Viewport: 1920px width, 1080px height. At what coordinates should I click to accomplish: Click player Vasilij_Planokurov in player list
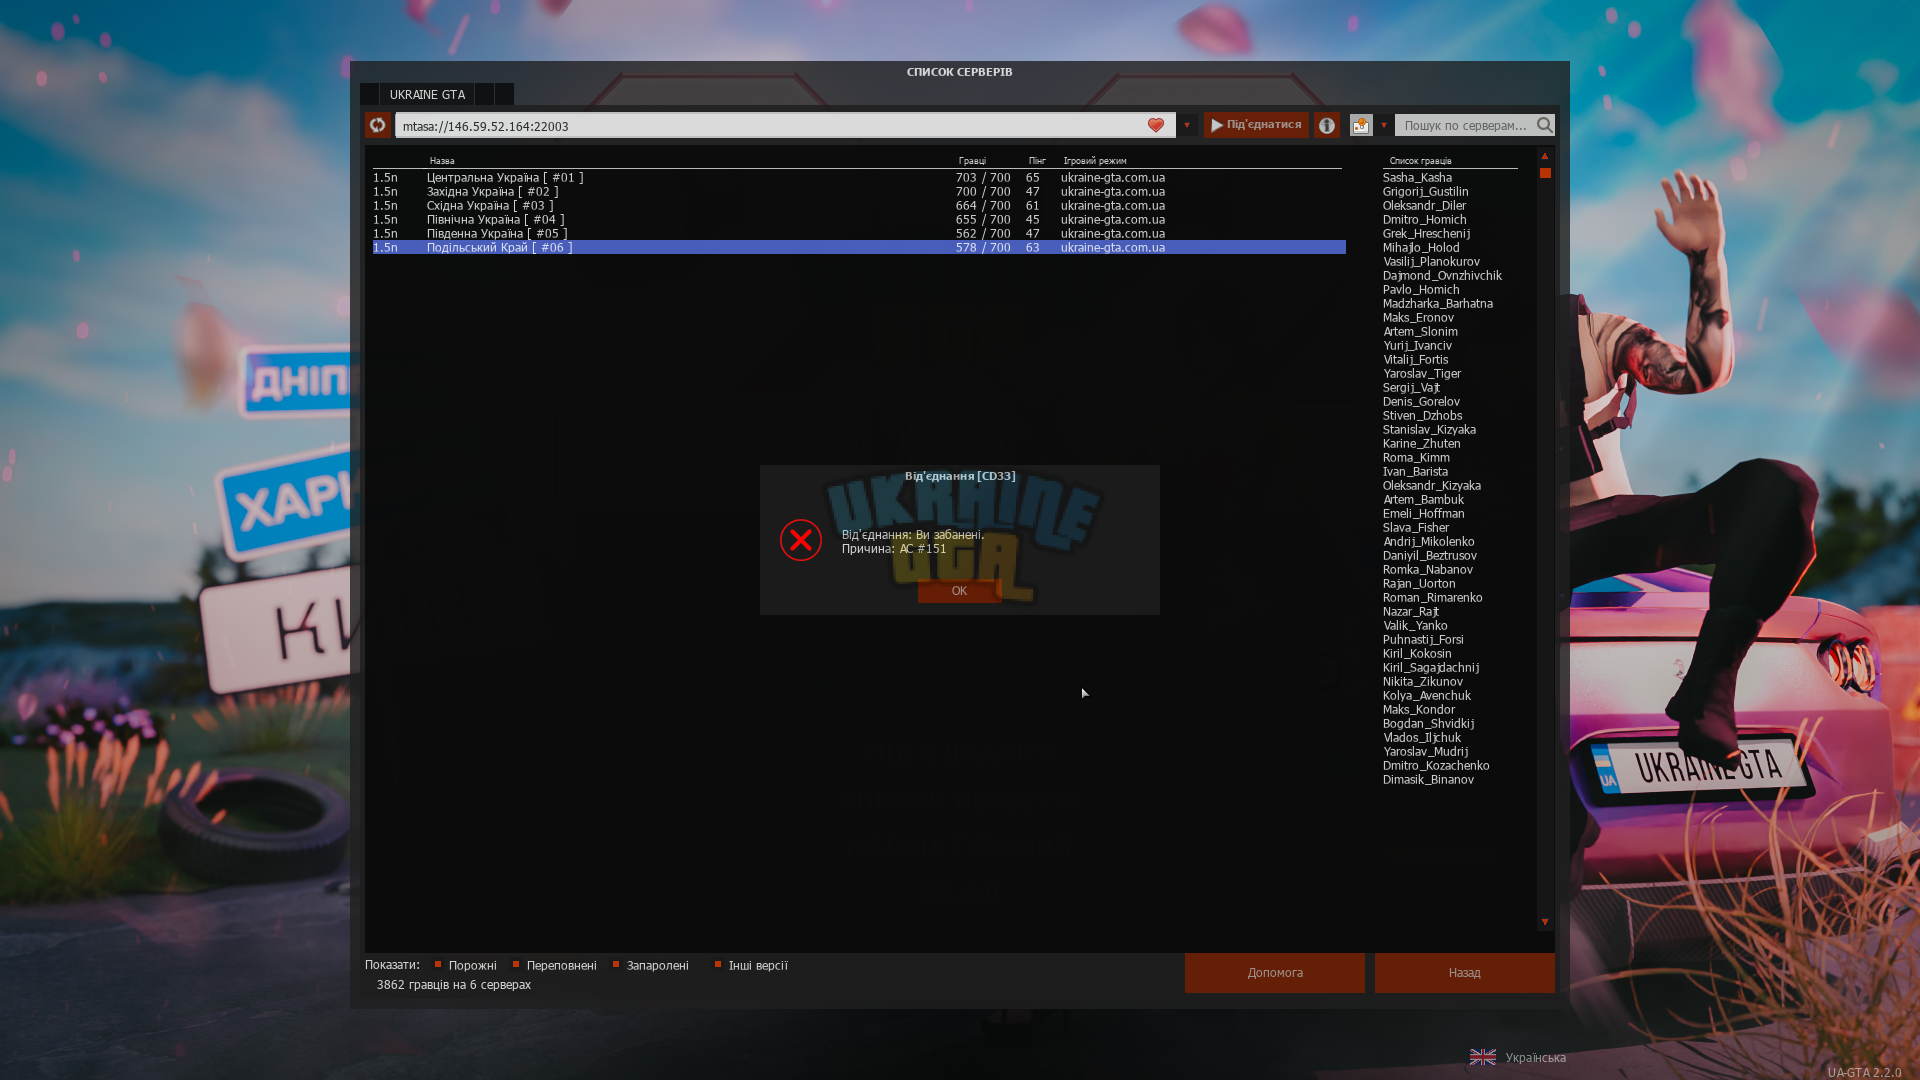tap(1431, 261)
